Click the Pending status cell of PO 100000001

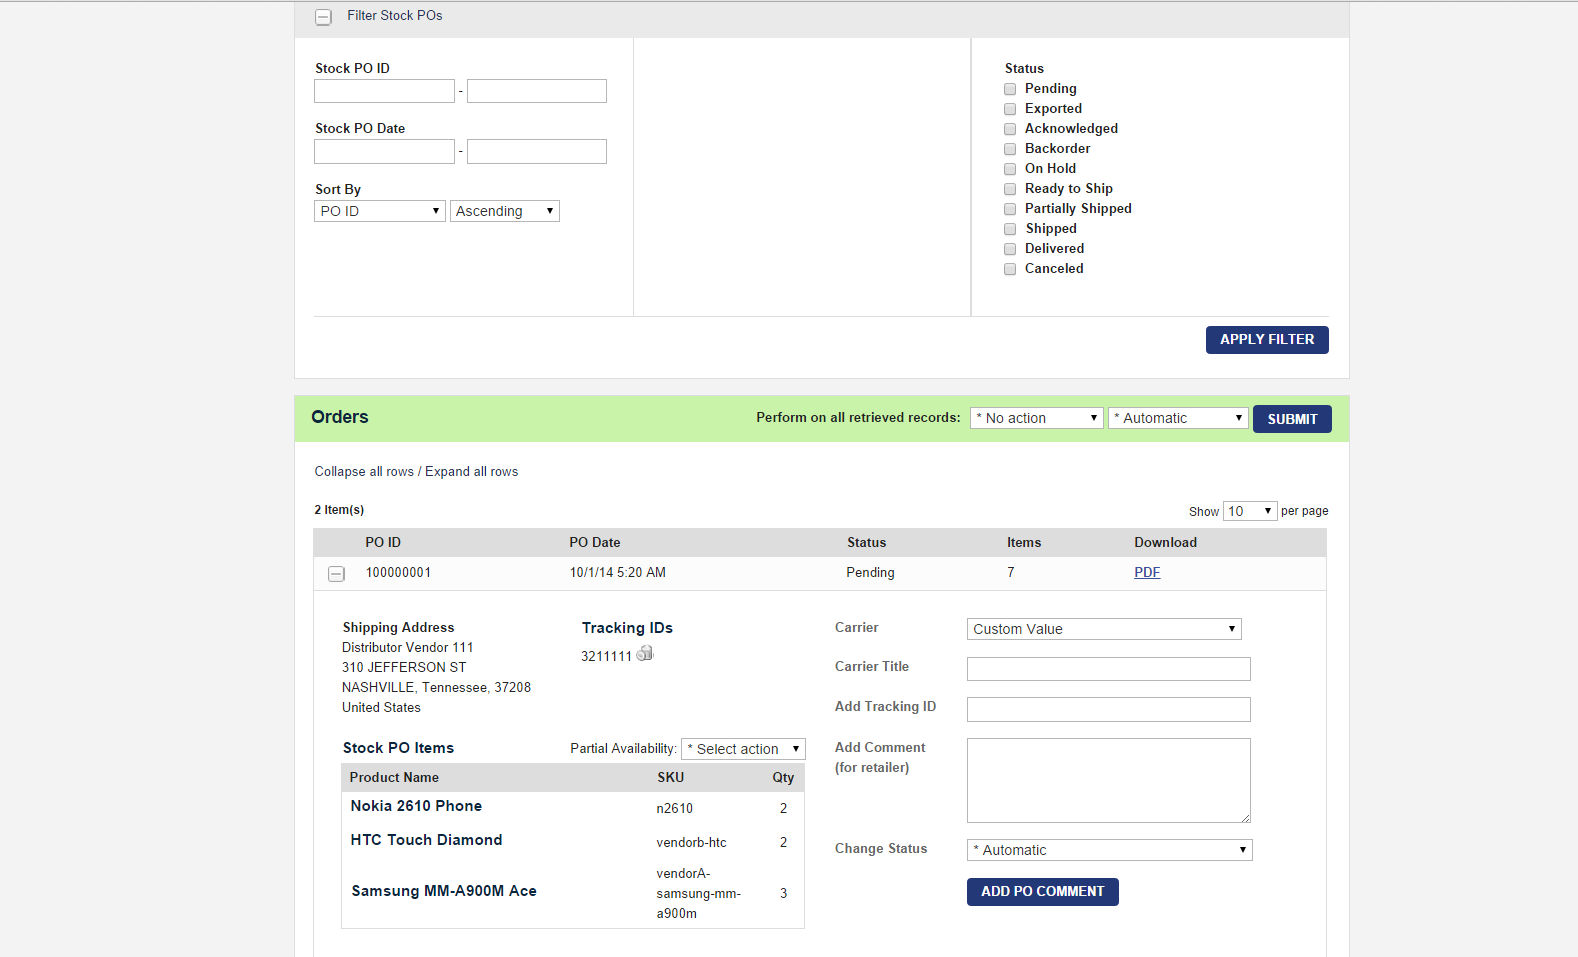(870, 573)
